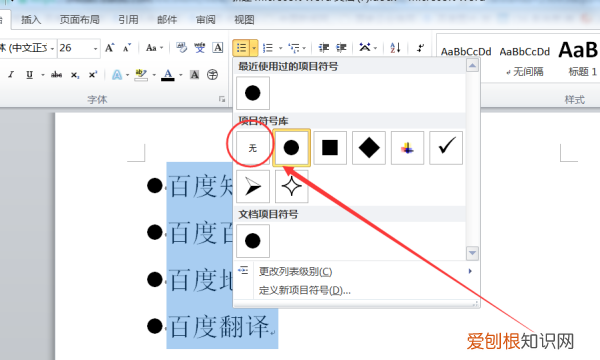Select the arrowhead bullet
Image resolution: width=600 pixels, height=360 pixels.
click(253, 187)
